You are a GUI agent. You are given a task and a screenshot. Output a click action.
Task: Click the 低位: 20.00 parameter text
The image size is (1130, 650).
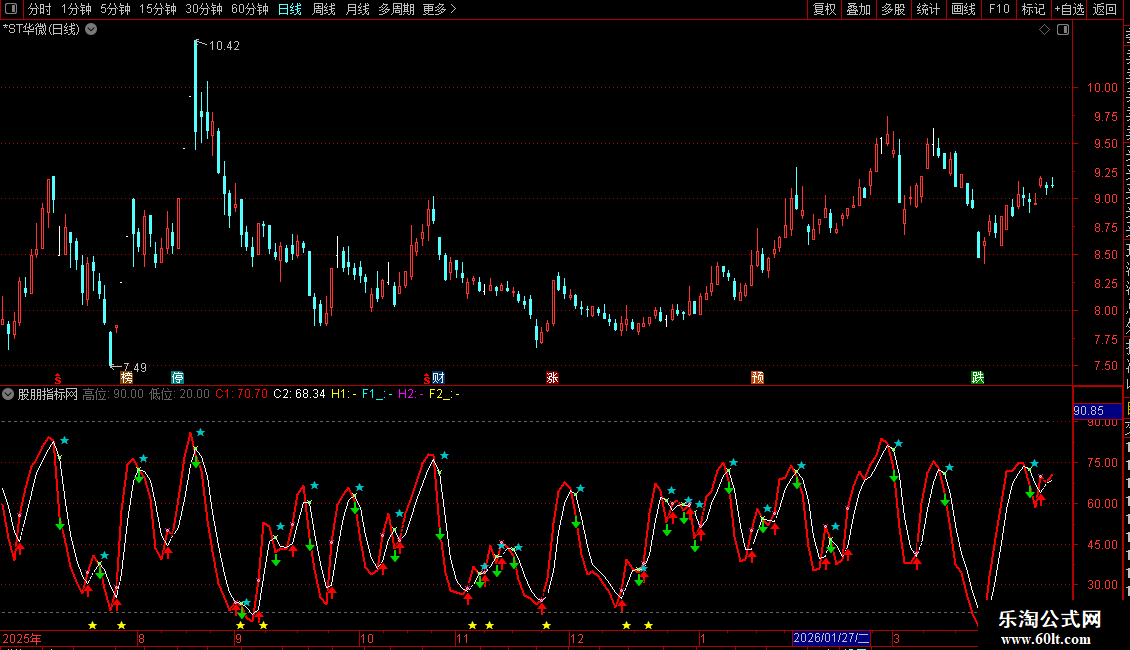(x=179, y=394)
